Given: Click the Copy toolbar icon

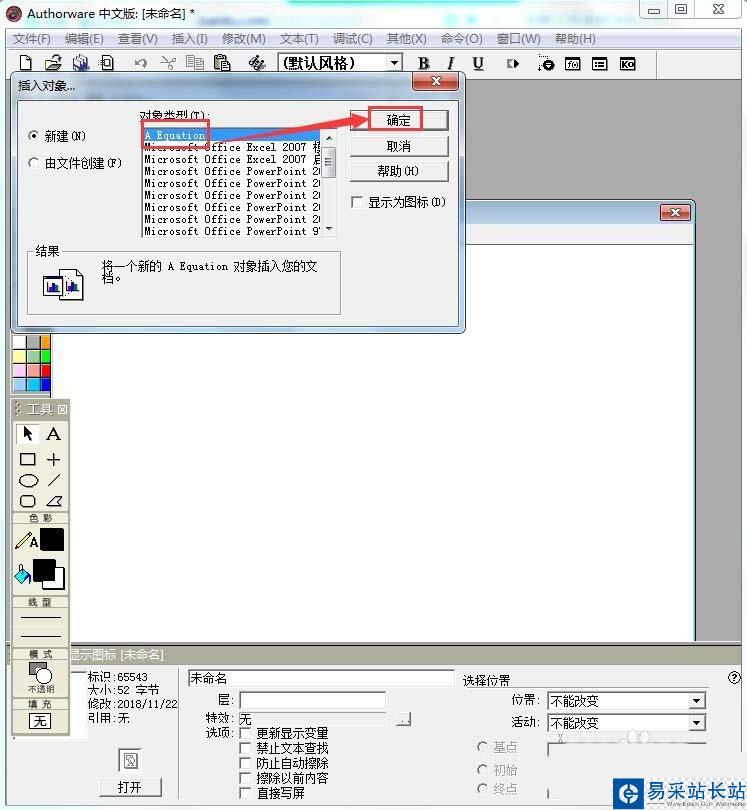Looking at the screenshot, I should tap(195, 63).
